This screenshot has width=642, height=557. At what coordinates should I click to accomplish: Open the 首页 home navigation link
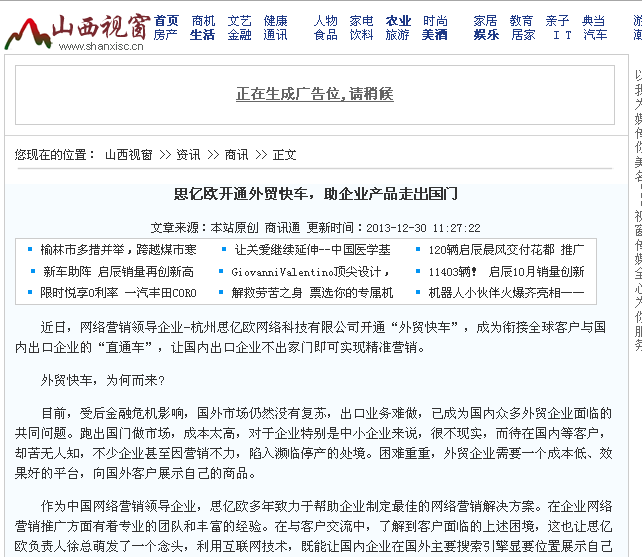[x=166, y=20]
